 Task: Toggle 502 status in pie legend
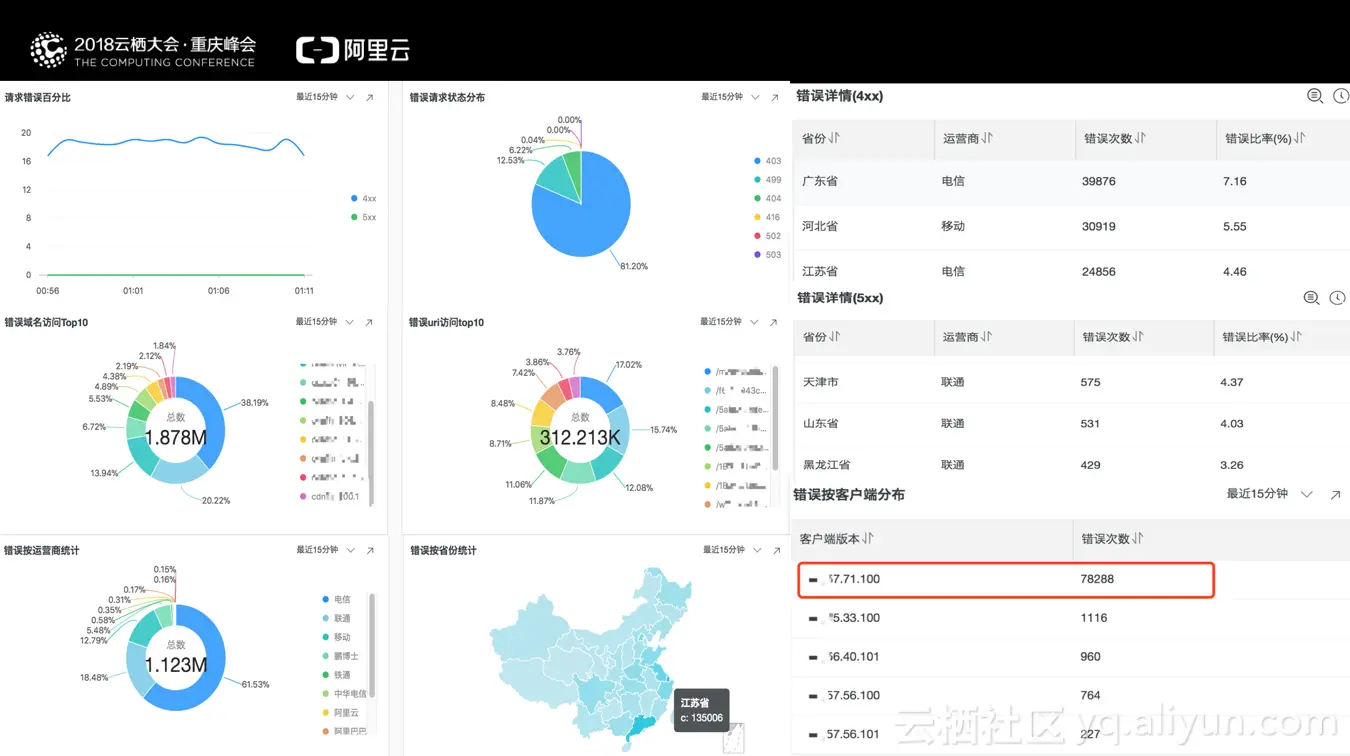tap(767, 236)
